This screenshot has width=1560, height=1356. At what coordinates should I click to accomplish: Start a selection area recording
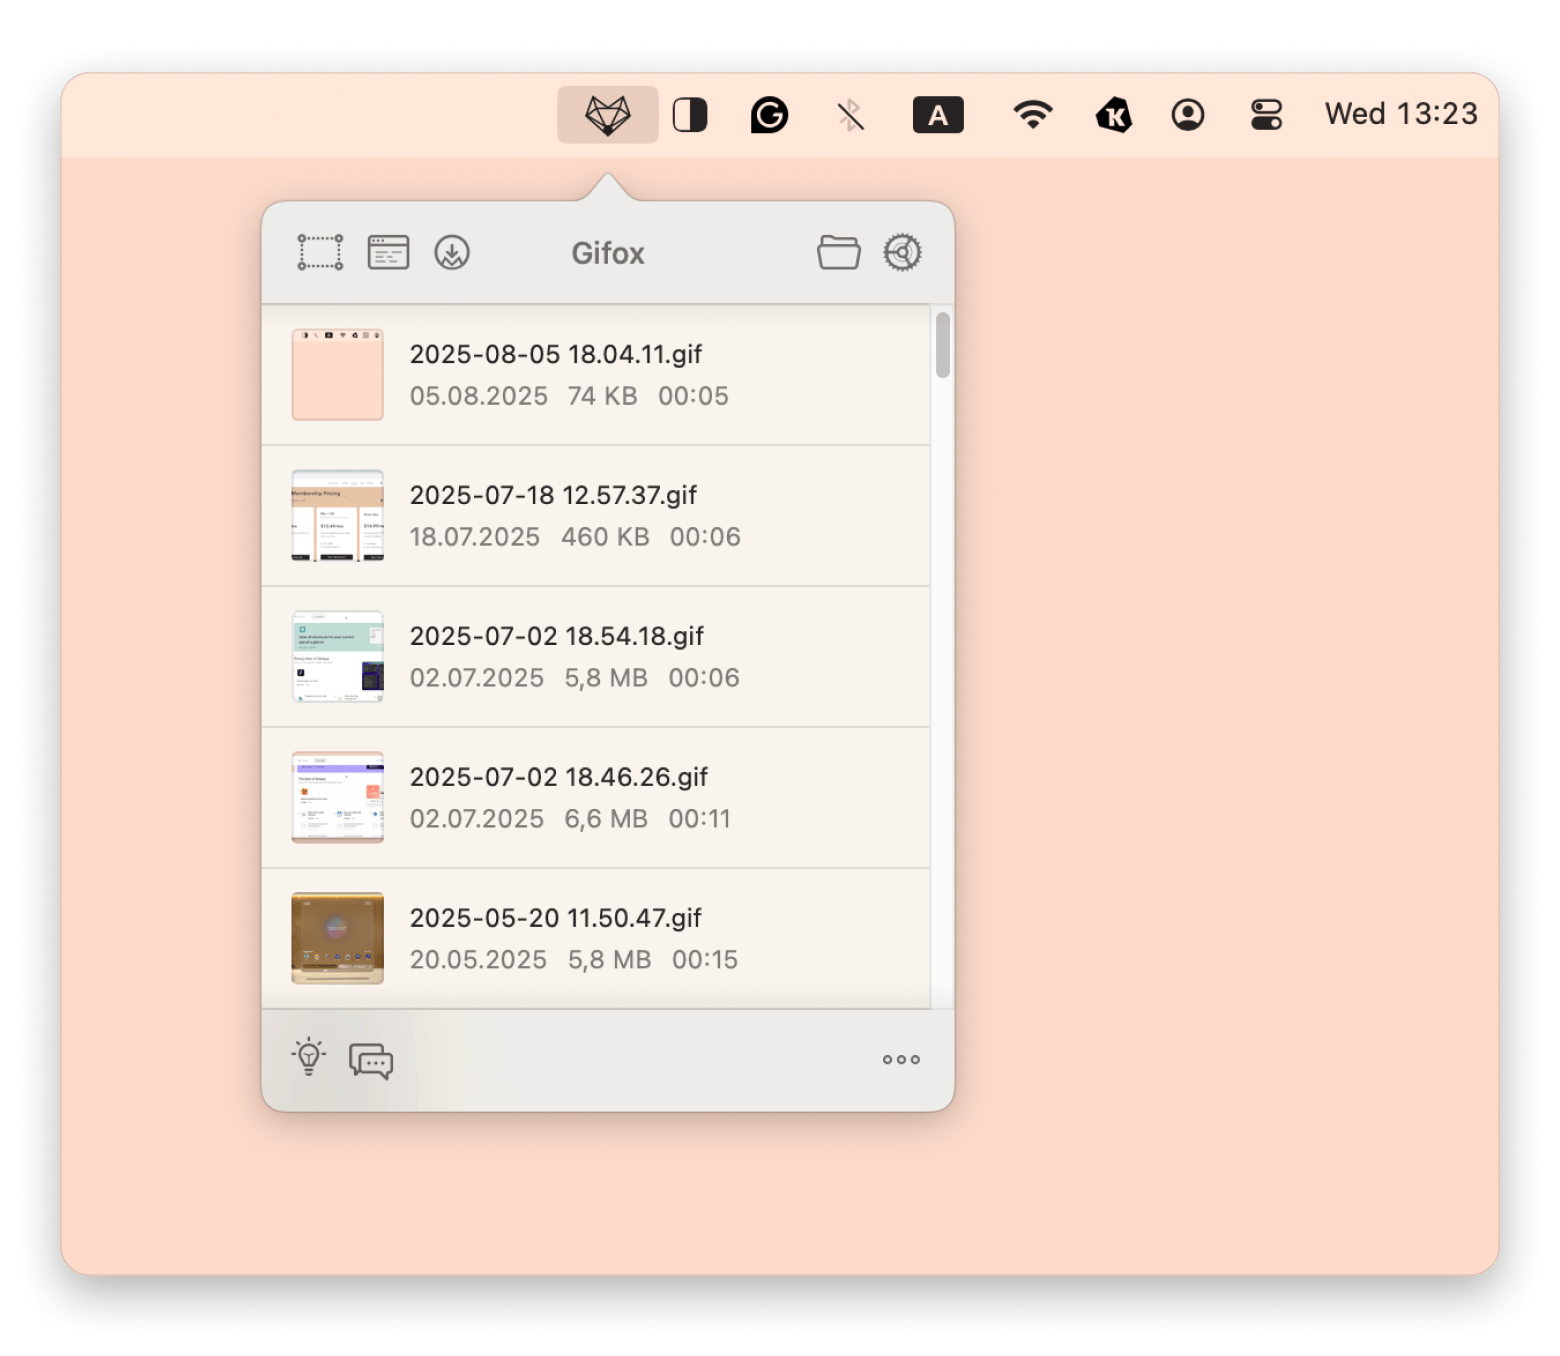click(320, 252)
